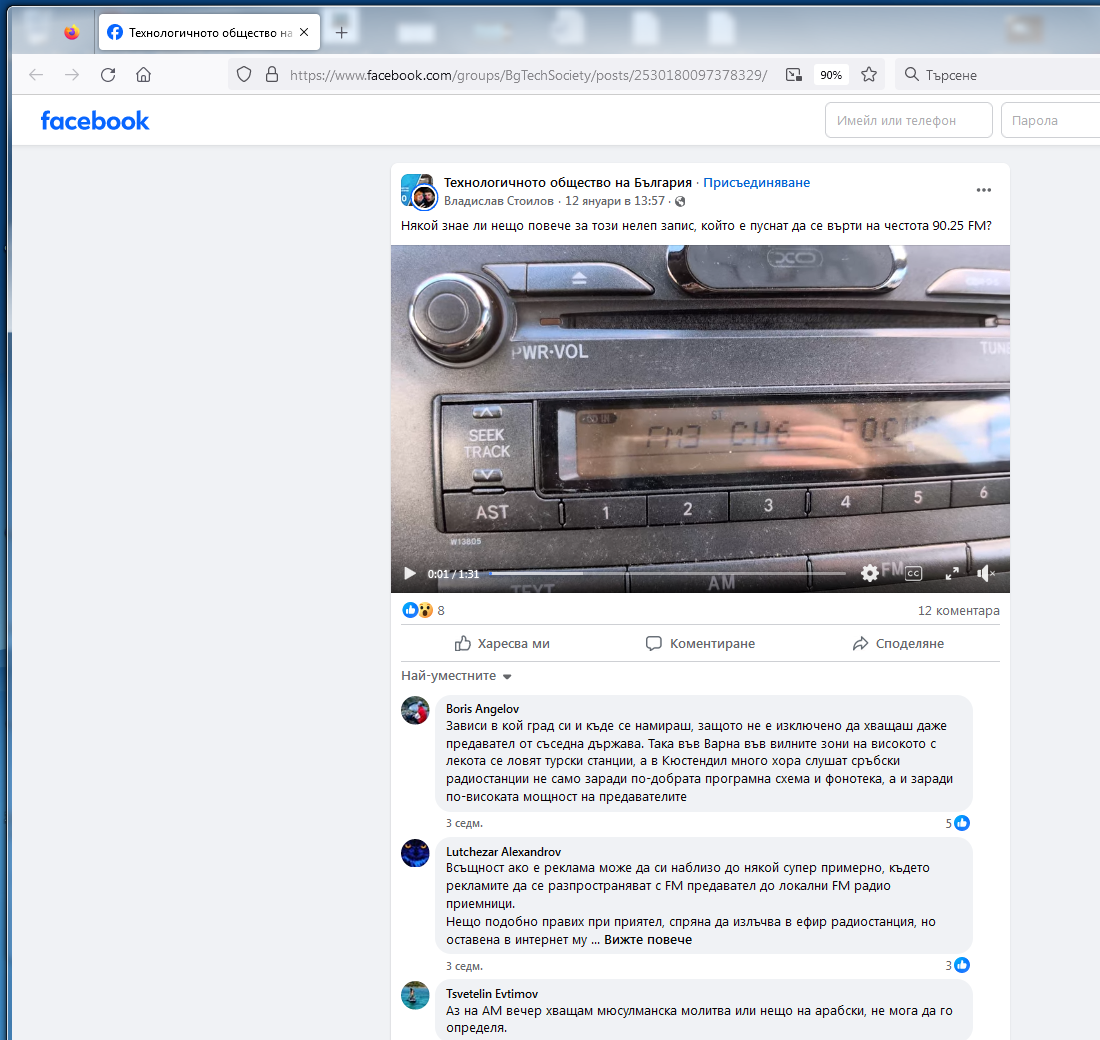Click Boris Angelov's avatar
Image resolution: width=1100 pixels, height=1040 pixels.
415,710
